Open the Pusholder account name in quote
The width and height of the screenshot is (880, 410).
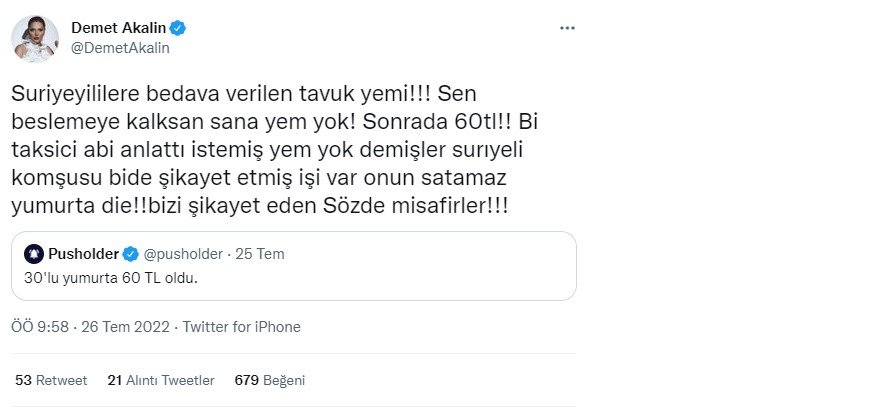tap(82, 253)
